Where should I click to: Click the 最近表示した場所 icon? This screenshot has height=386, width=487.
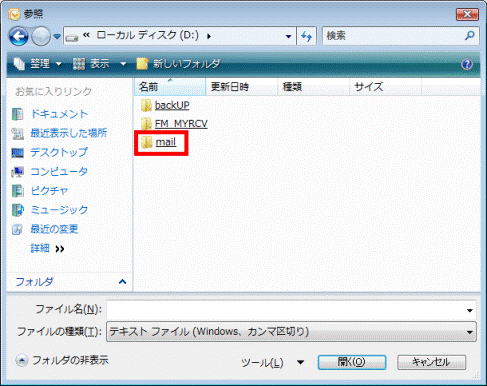pyautogui.click(x=17, y=133)
